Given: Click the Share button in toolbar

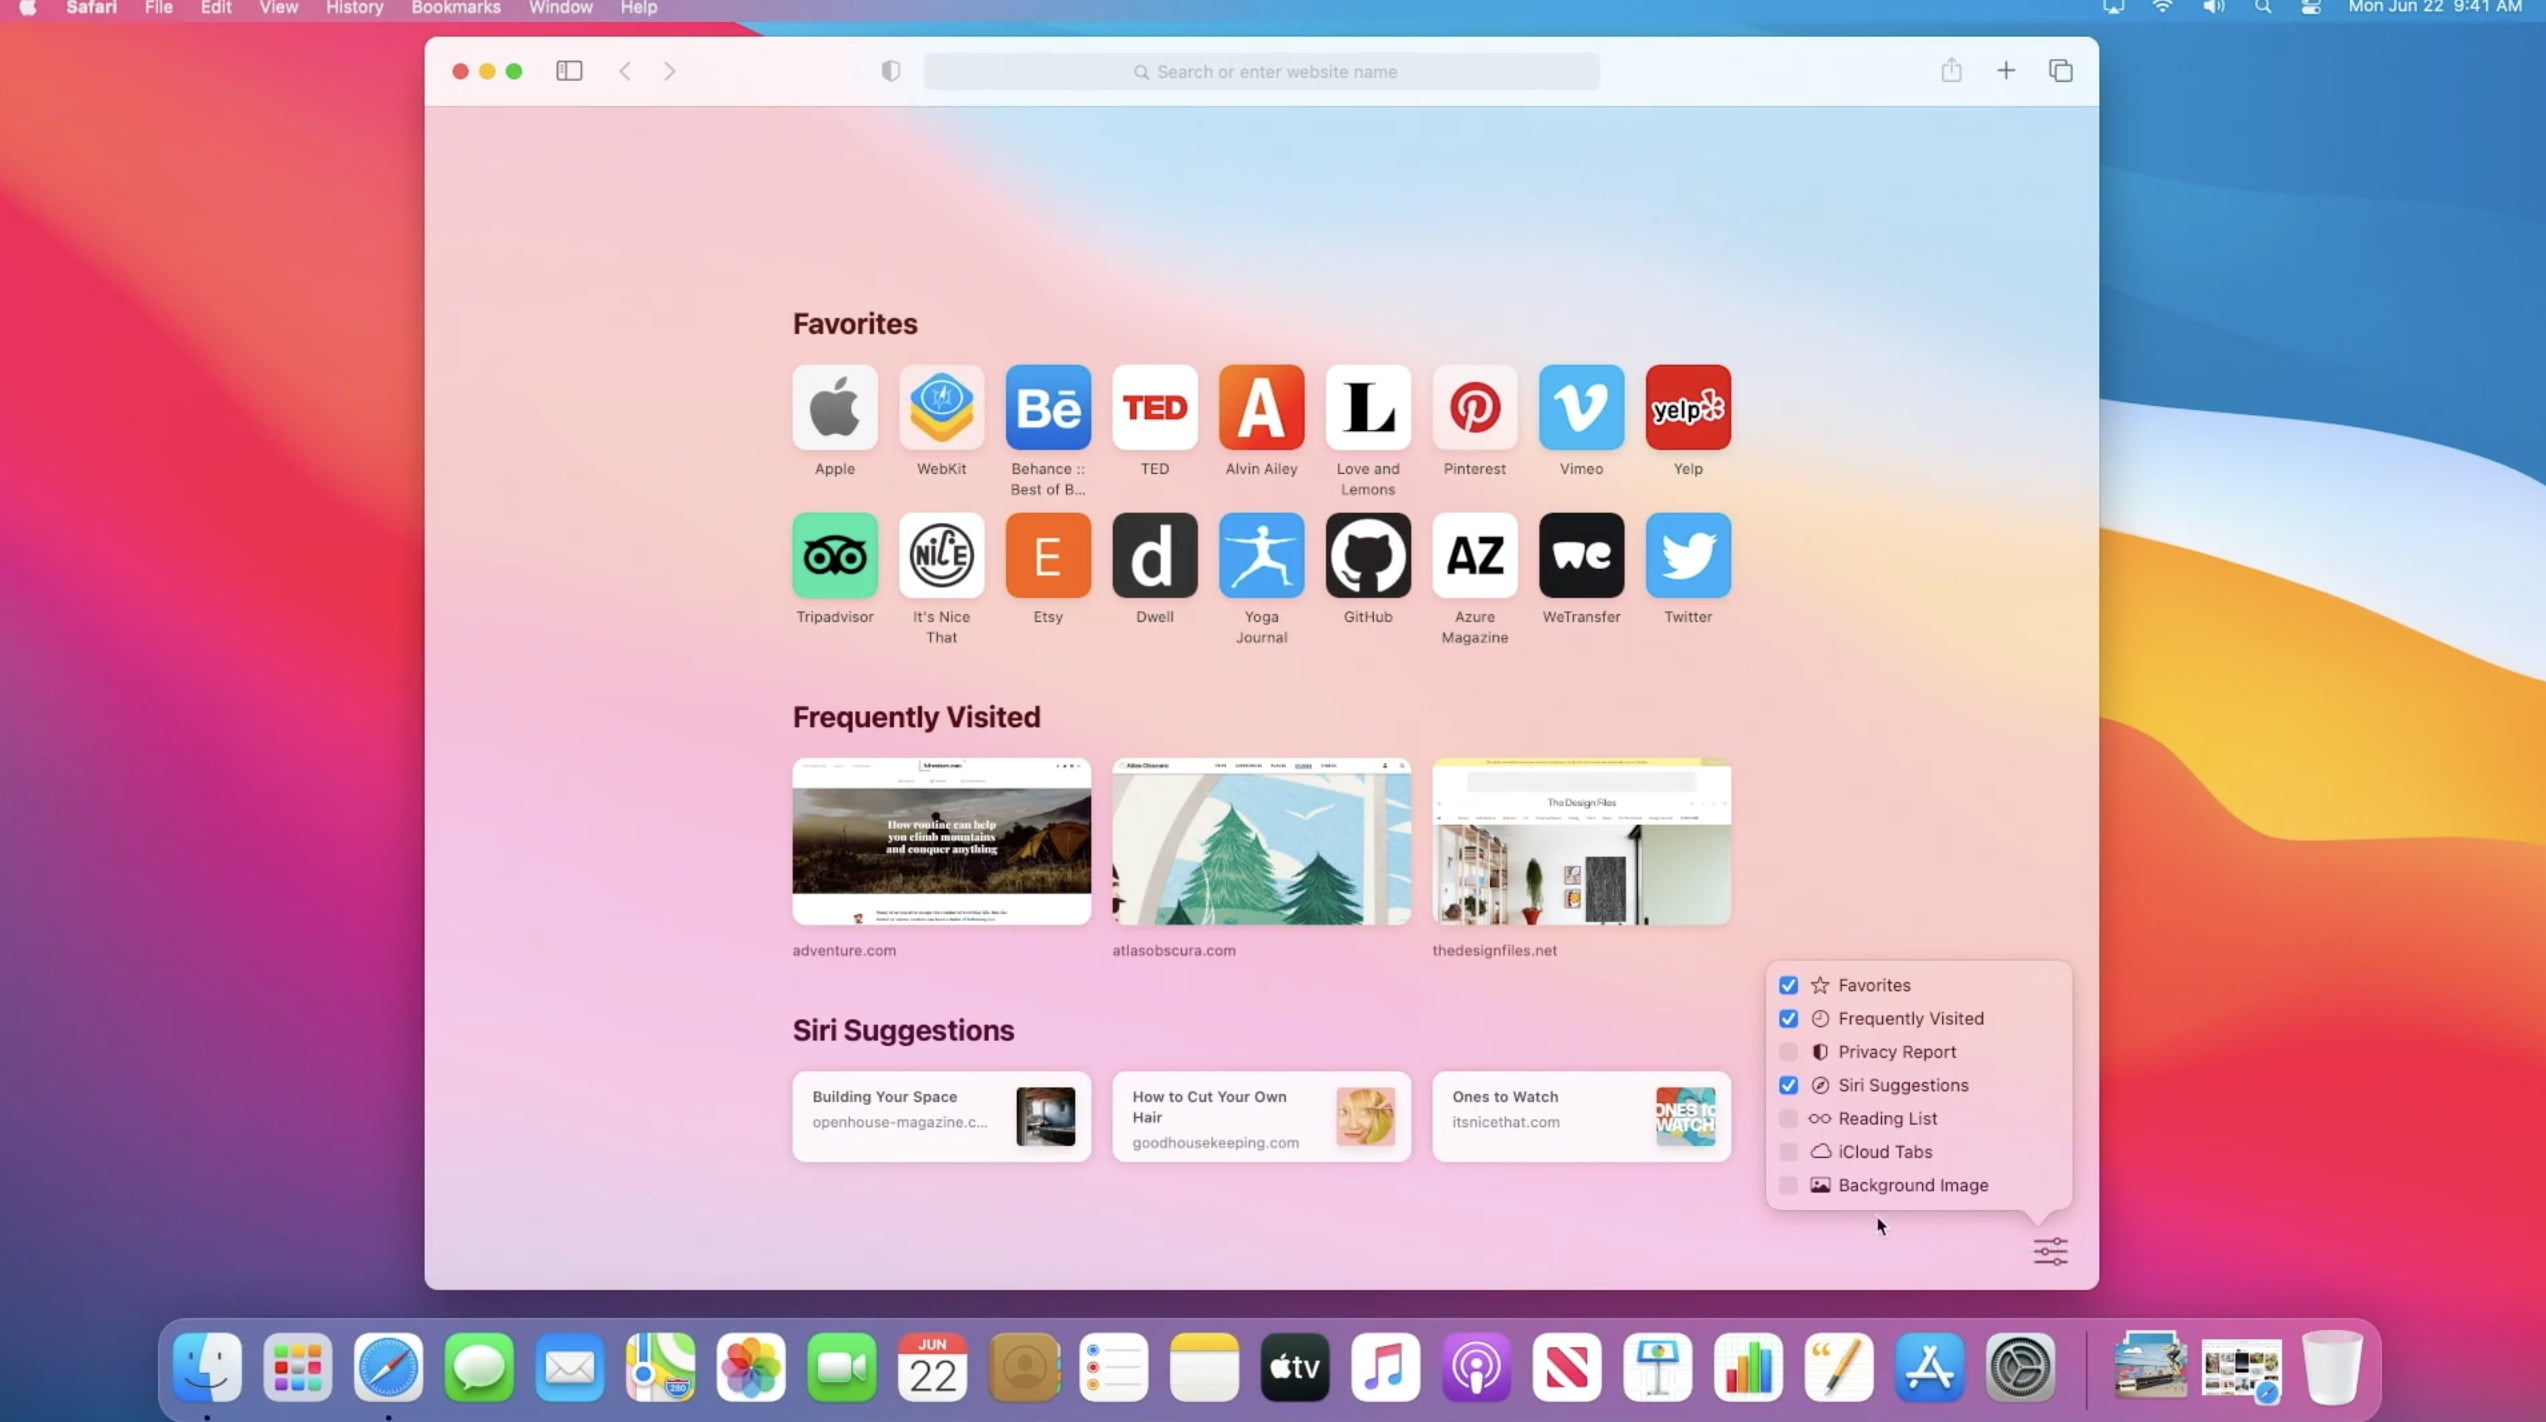Looking at the screenshot, I should 1951,70.
